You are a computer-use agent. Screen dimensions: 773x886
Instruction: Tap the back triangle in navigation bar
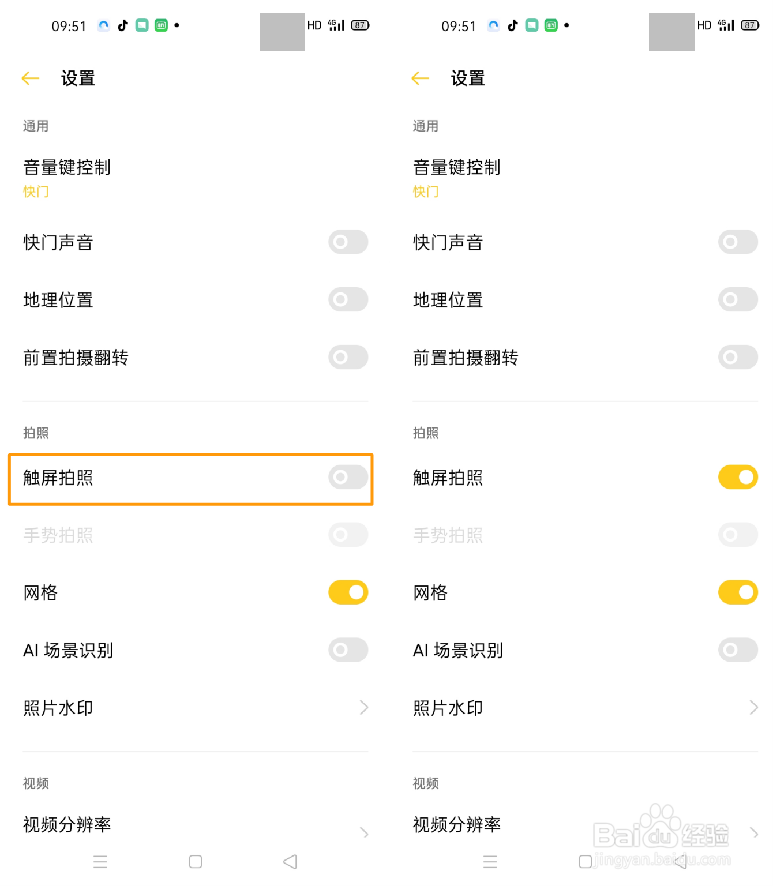click(x=290, y=861)
